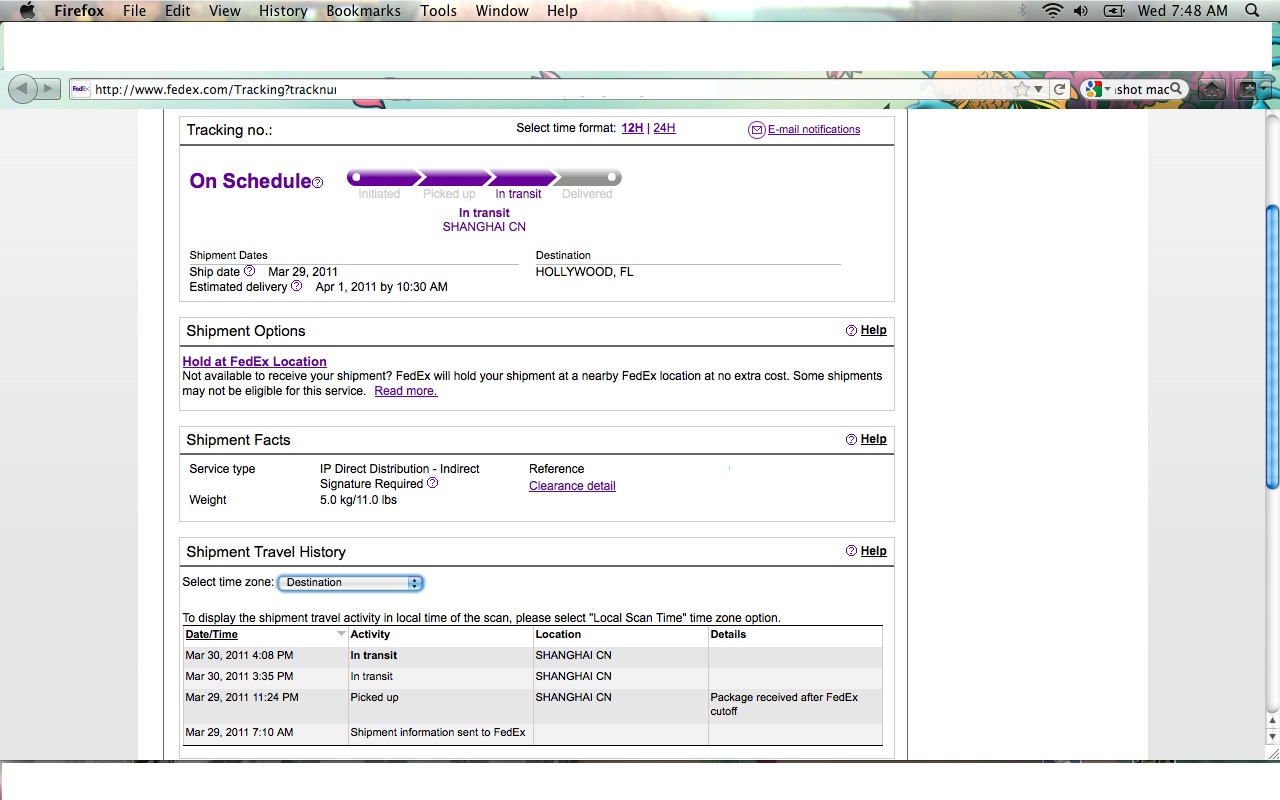1280x800 pixels.
Task: Click the Bluetooth menu bar icon
Action: (1023, 11)
